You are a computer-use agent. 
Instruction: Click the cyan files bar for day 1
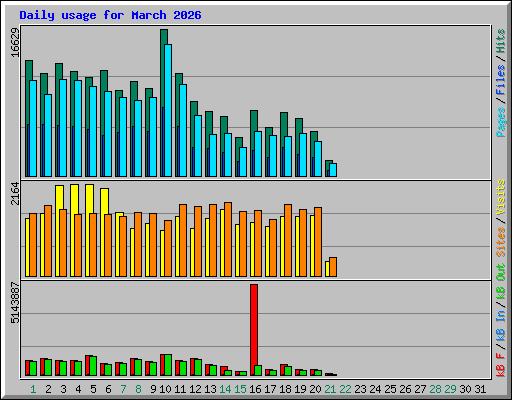coord(33,128)
